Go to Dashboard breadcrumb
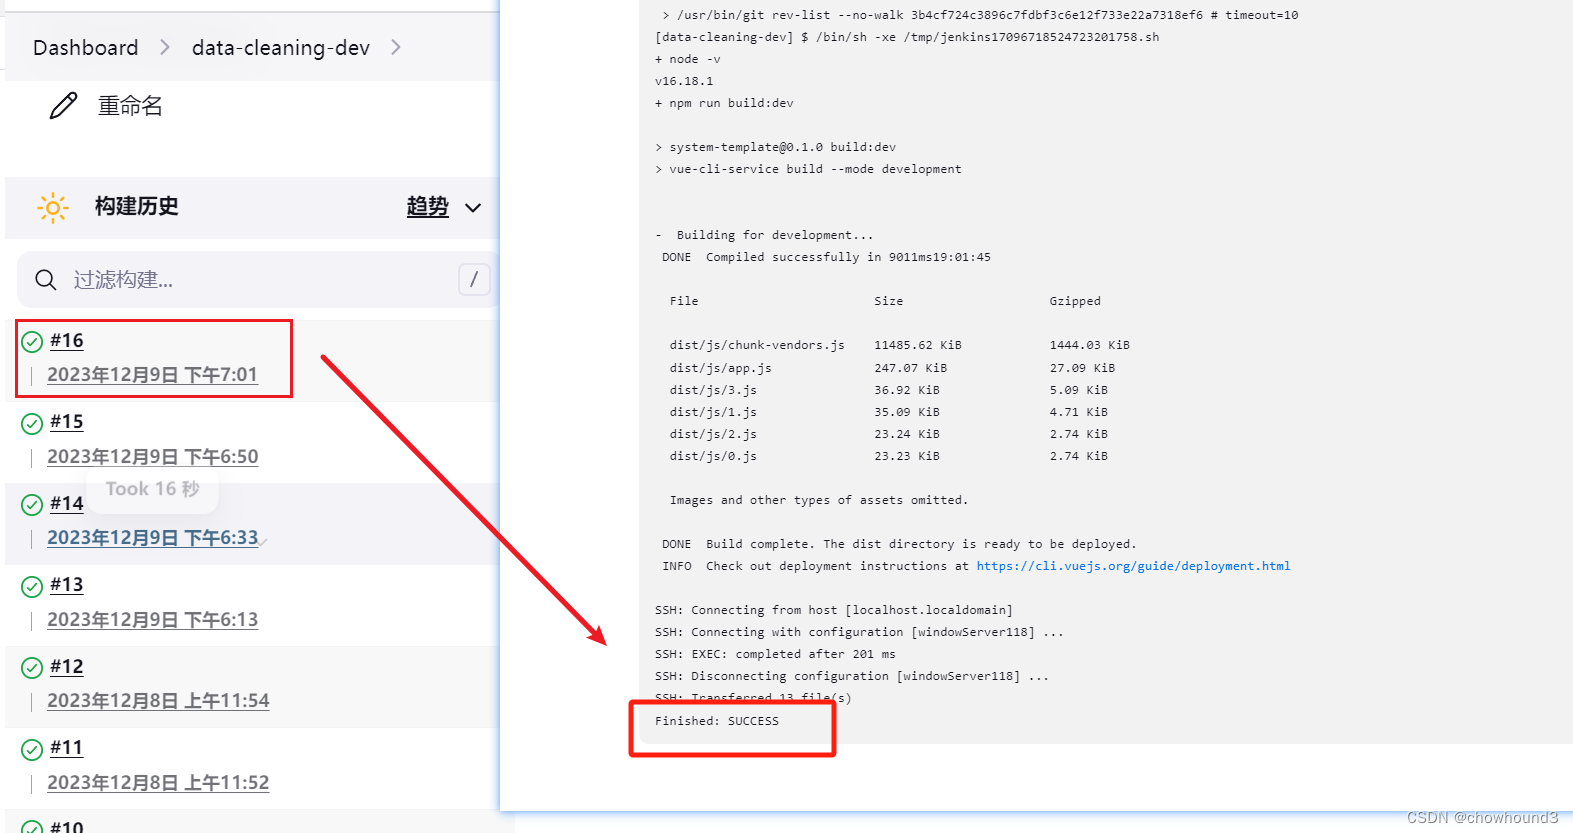1573x833 pixels. click(86, 47)
